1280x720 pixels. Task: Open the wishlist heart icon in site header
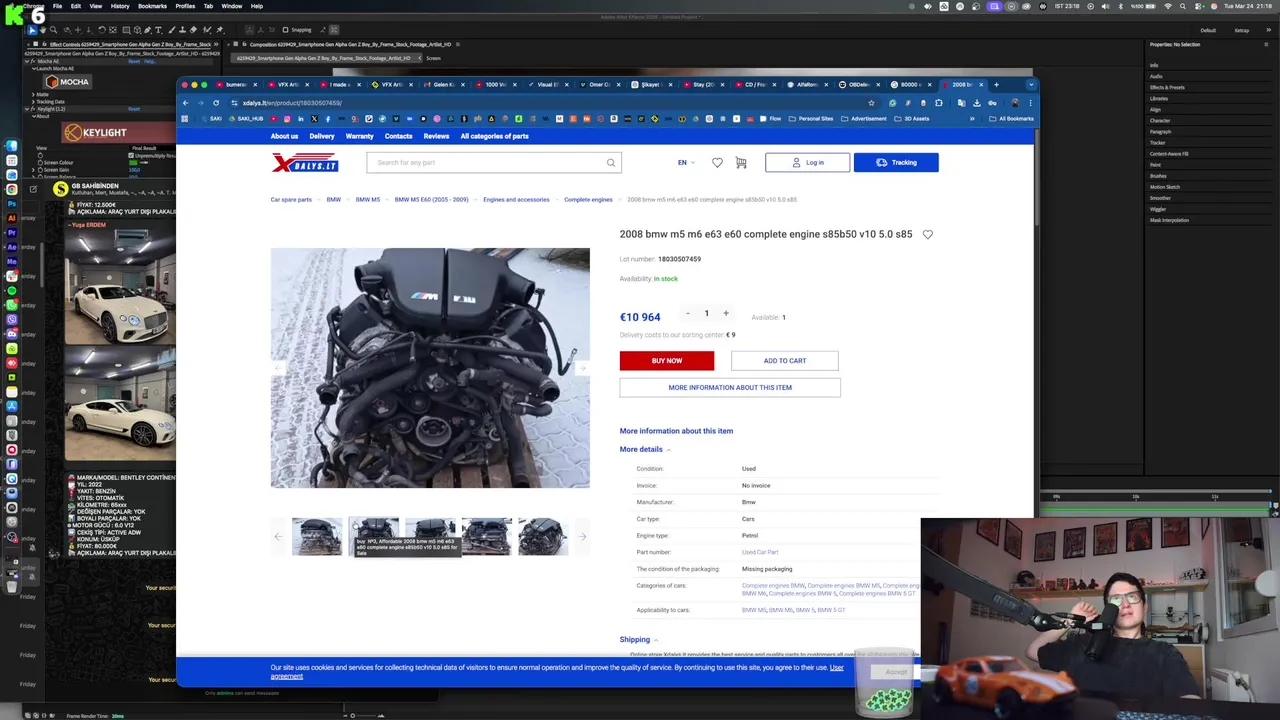[717, 162]
